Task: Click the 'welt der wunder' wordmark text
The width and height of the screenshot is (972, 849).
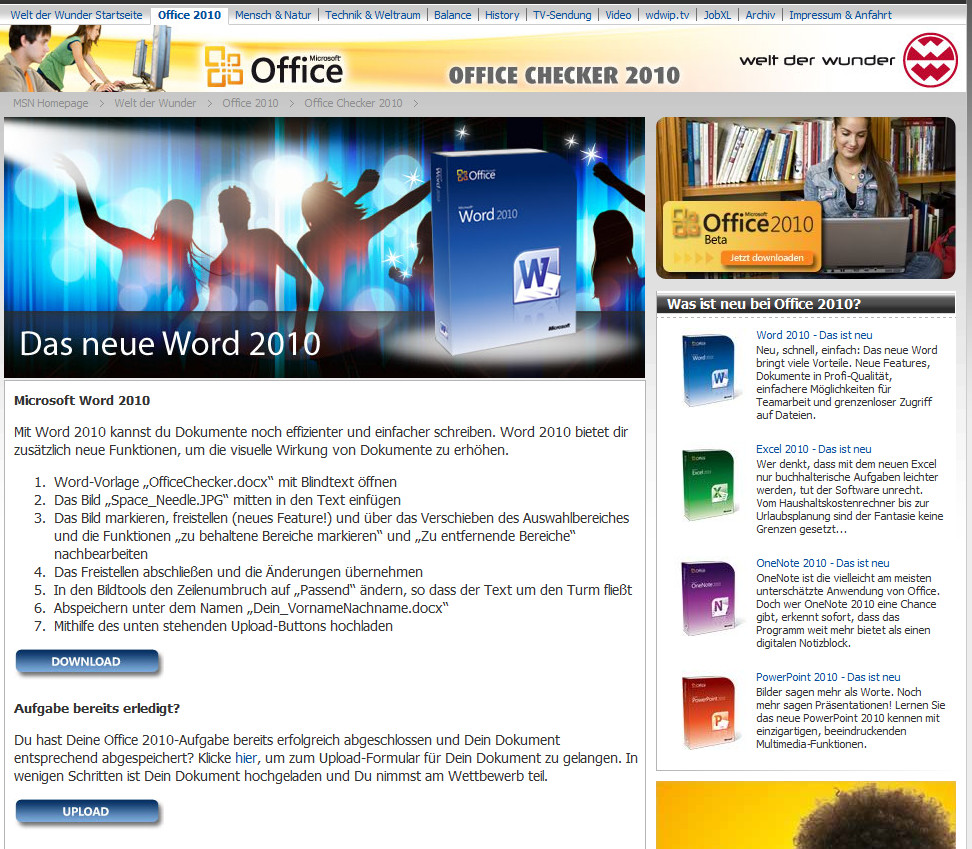Action: [817, 60]
